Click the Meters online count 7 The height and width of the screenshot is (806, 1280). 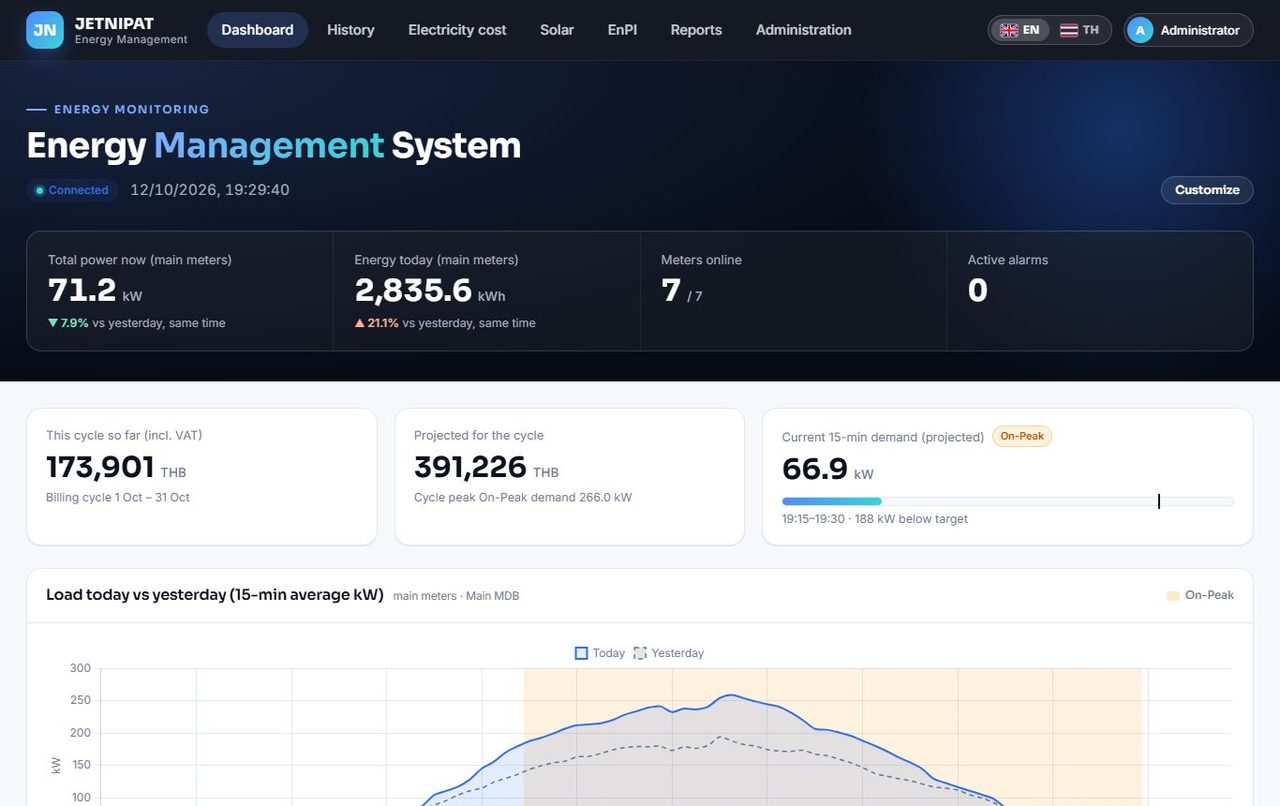coord(671,291)
